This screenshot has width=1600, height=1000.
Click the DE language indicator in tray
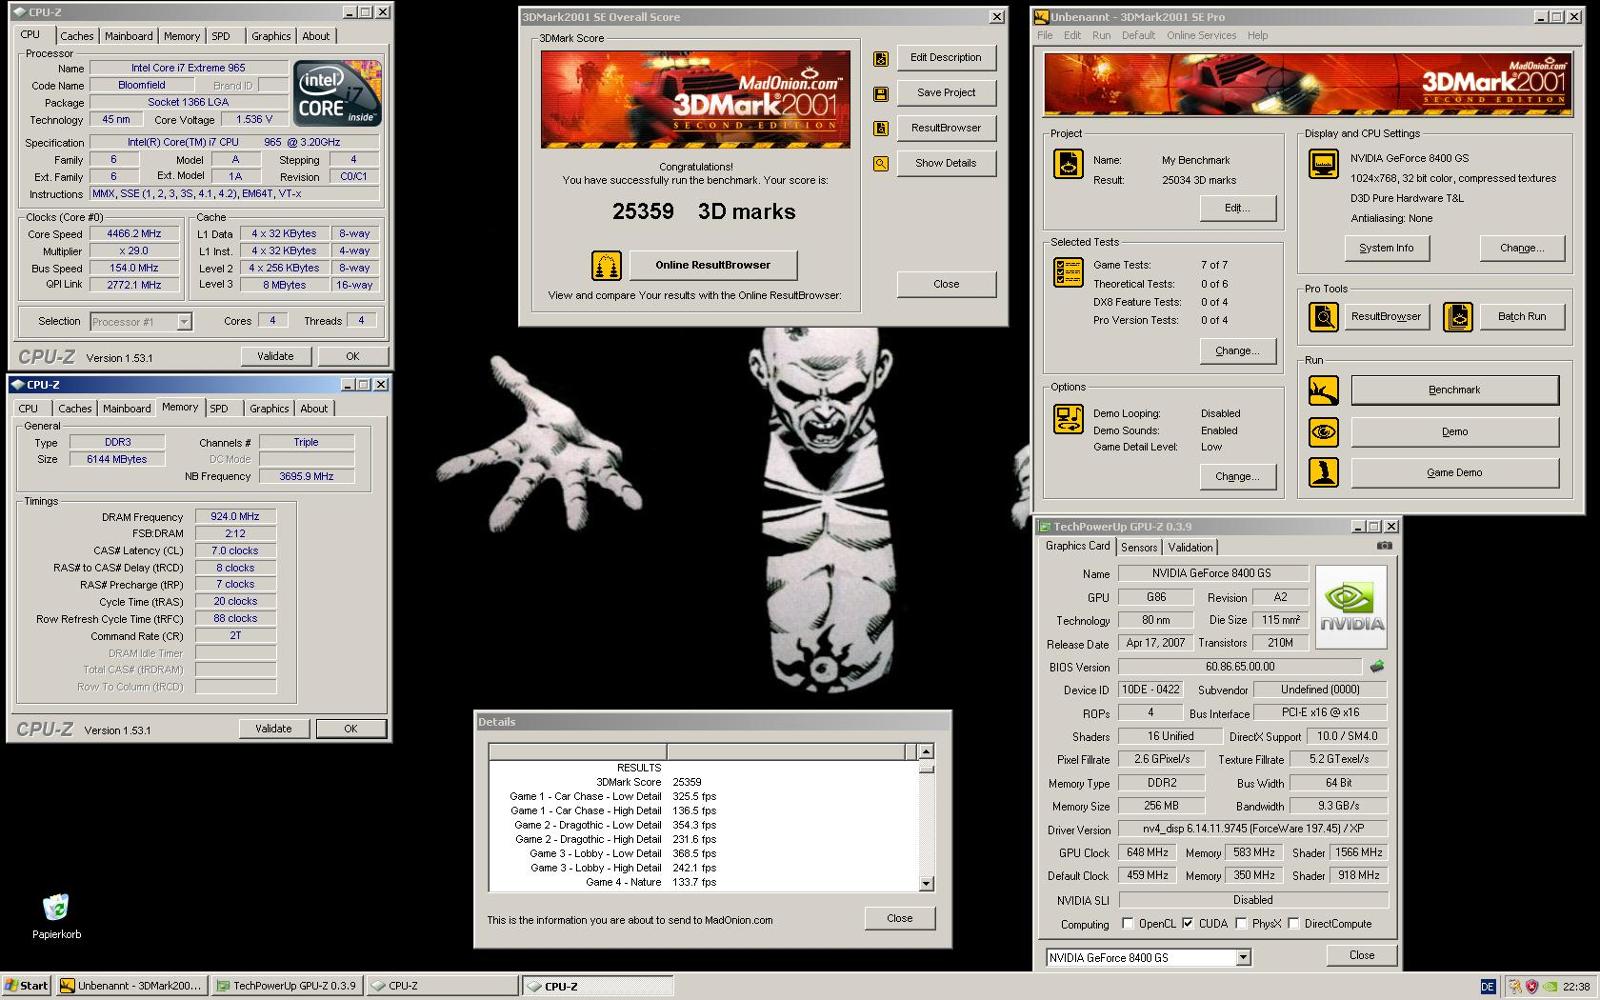tap(1487, 986)
